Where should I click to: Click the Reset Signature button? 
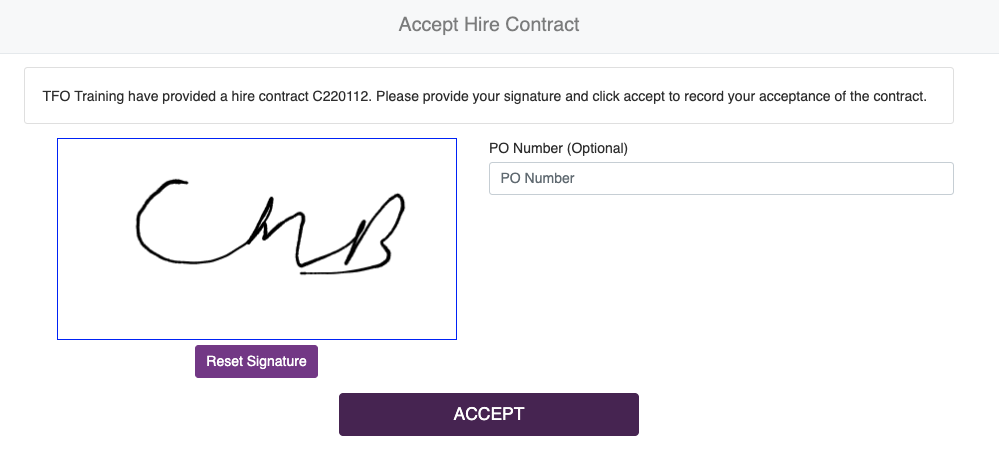pos(256,361)
